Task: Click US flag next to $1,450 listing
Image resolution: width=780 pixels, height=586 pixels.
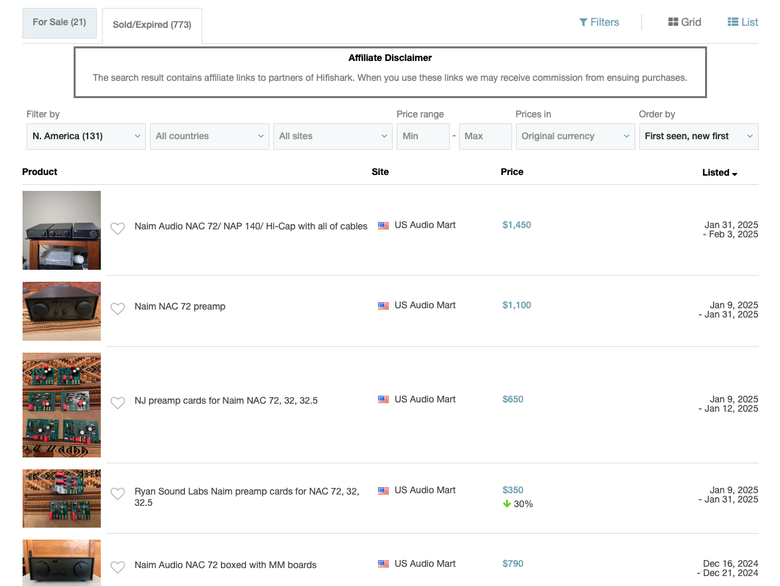Action: 383,225
